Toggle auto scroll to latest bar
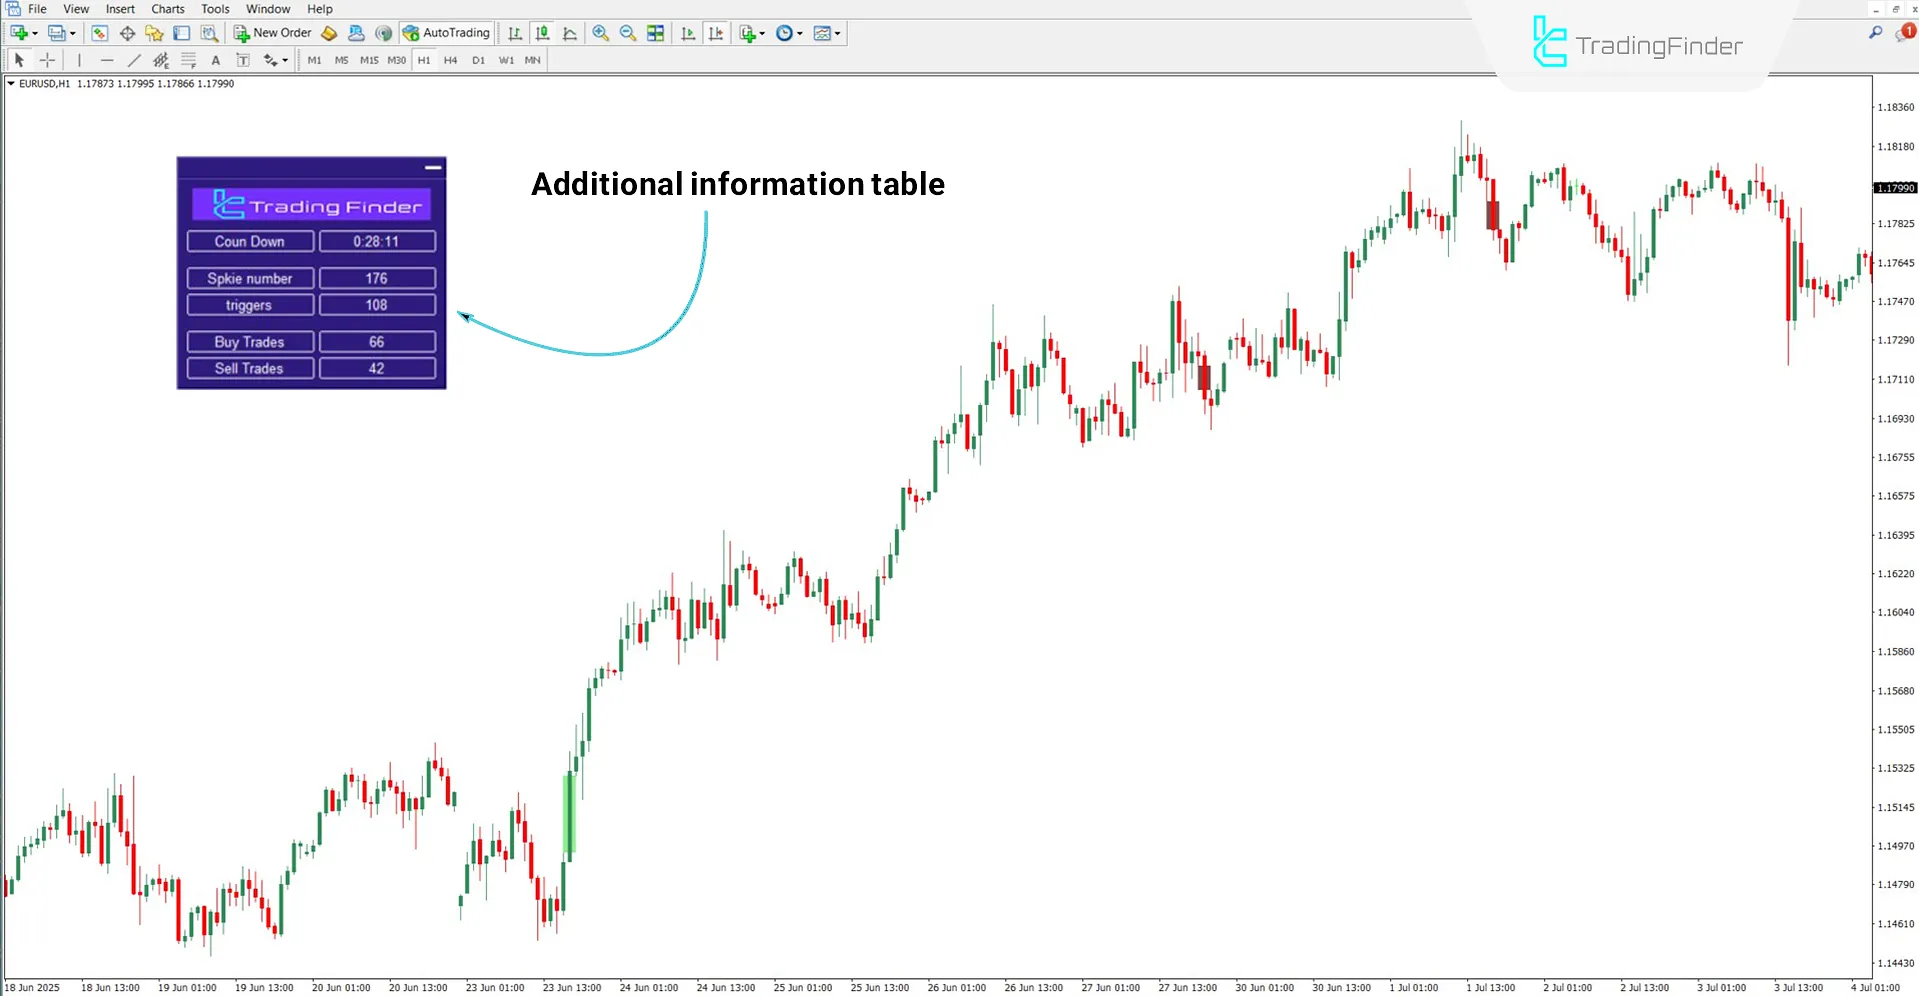Viewport: 1919px width, 996px height. (x=689, y=33)
